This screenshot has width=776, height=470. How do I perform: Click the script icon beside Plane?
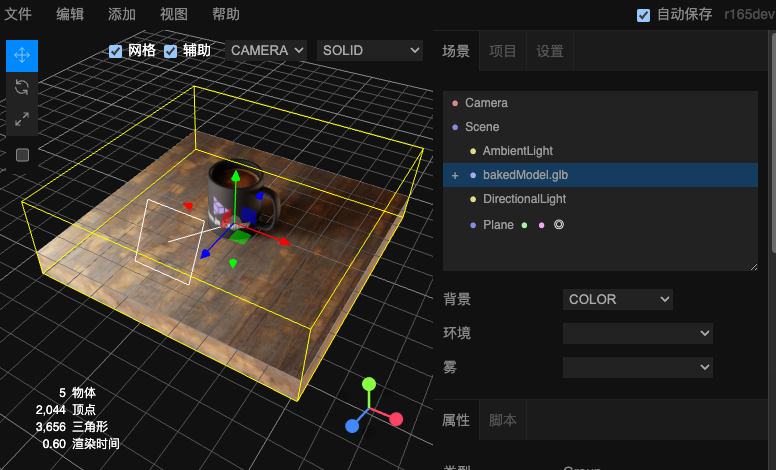point(559,225)
